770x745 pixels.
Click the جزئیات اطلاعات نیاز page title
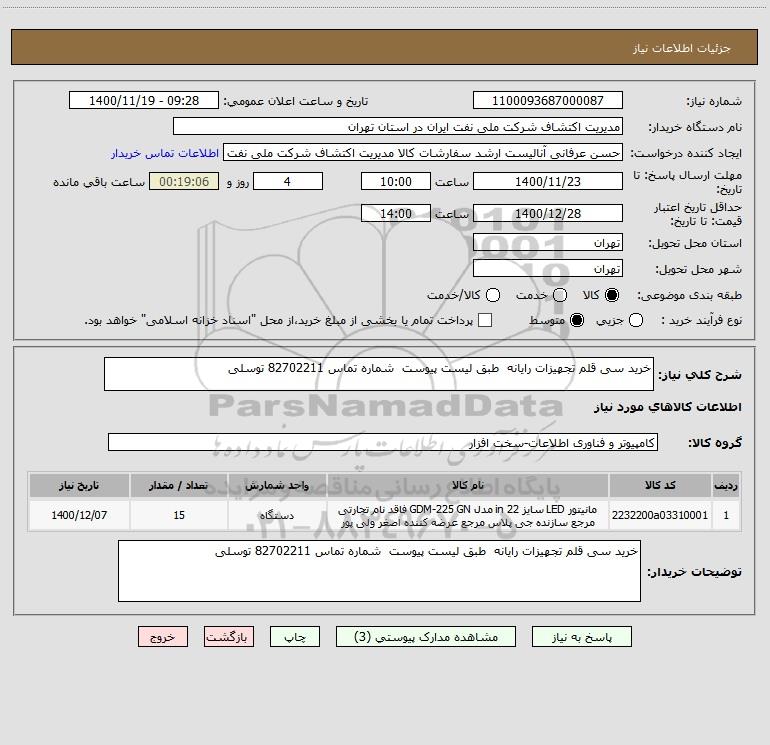coord(682,48)
